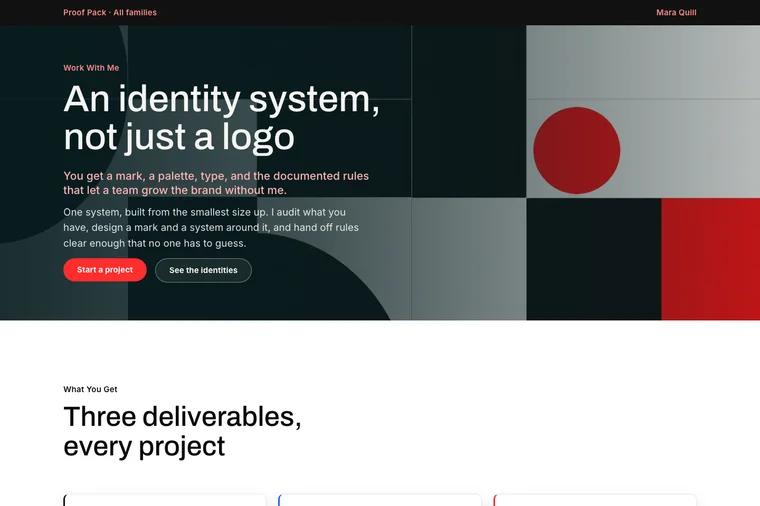Open the Mara Quill header link

tap(676, 13)
